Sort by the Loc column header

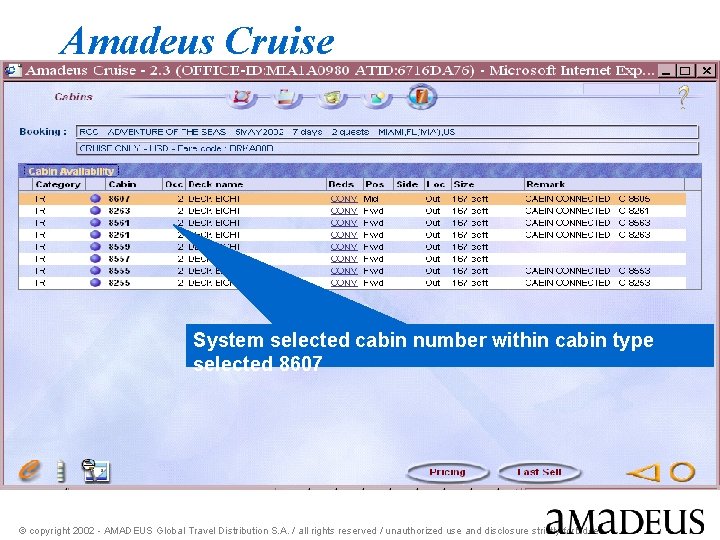pyautogui.click(x=437, y=184)
